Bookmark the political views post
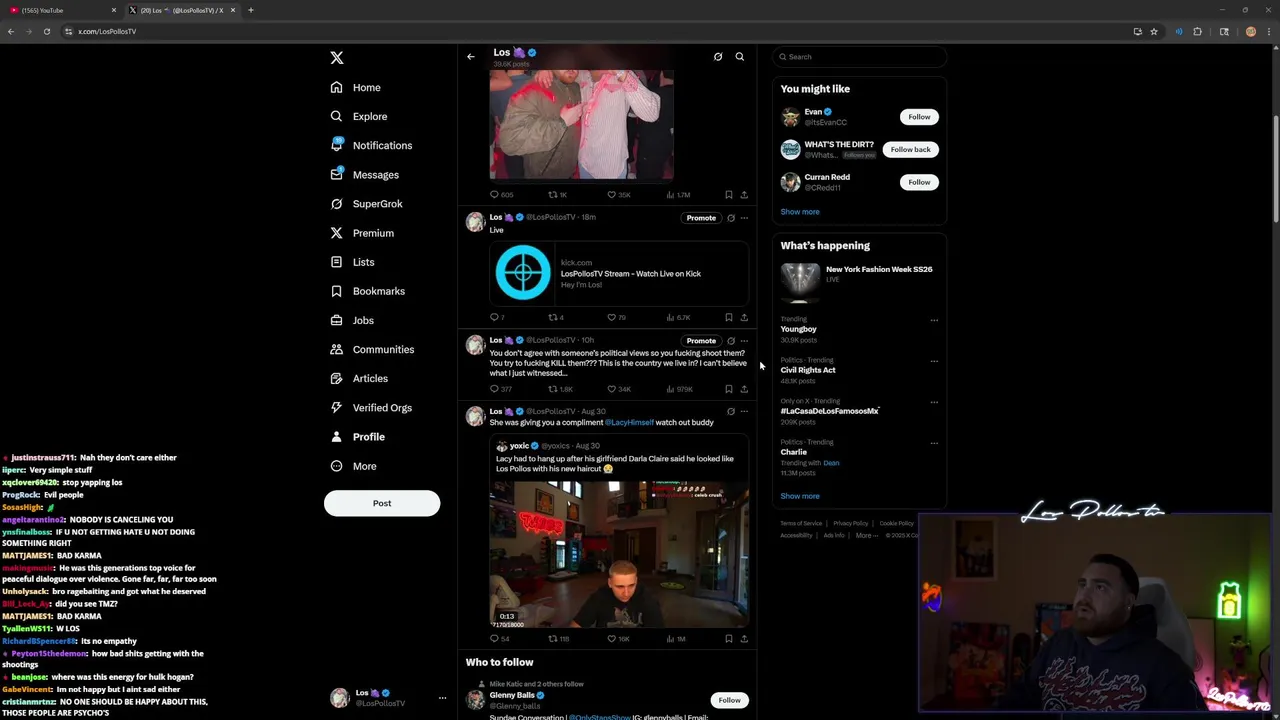The image size is (1280, 720). (x=729, y=389)
